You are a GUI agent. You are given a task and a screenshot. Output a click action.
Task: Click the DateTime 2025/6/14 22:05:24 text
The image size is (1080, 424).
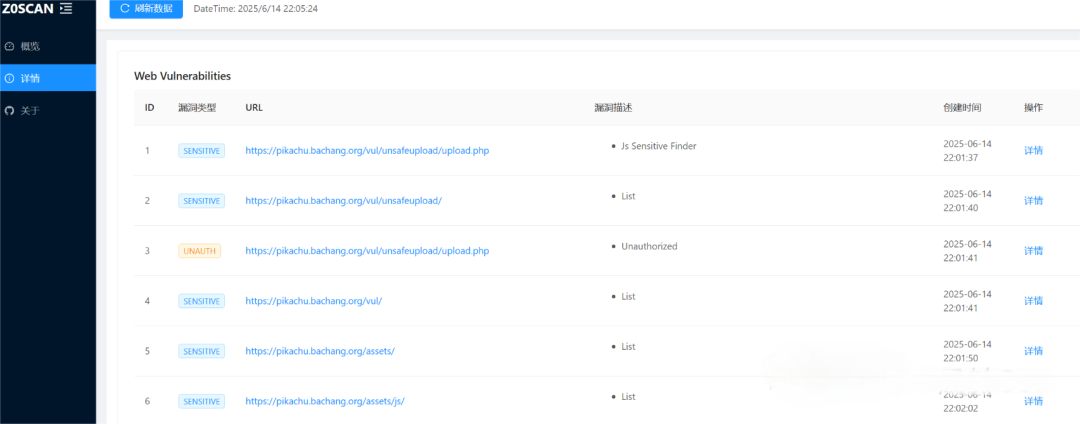tap(256, 9)
